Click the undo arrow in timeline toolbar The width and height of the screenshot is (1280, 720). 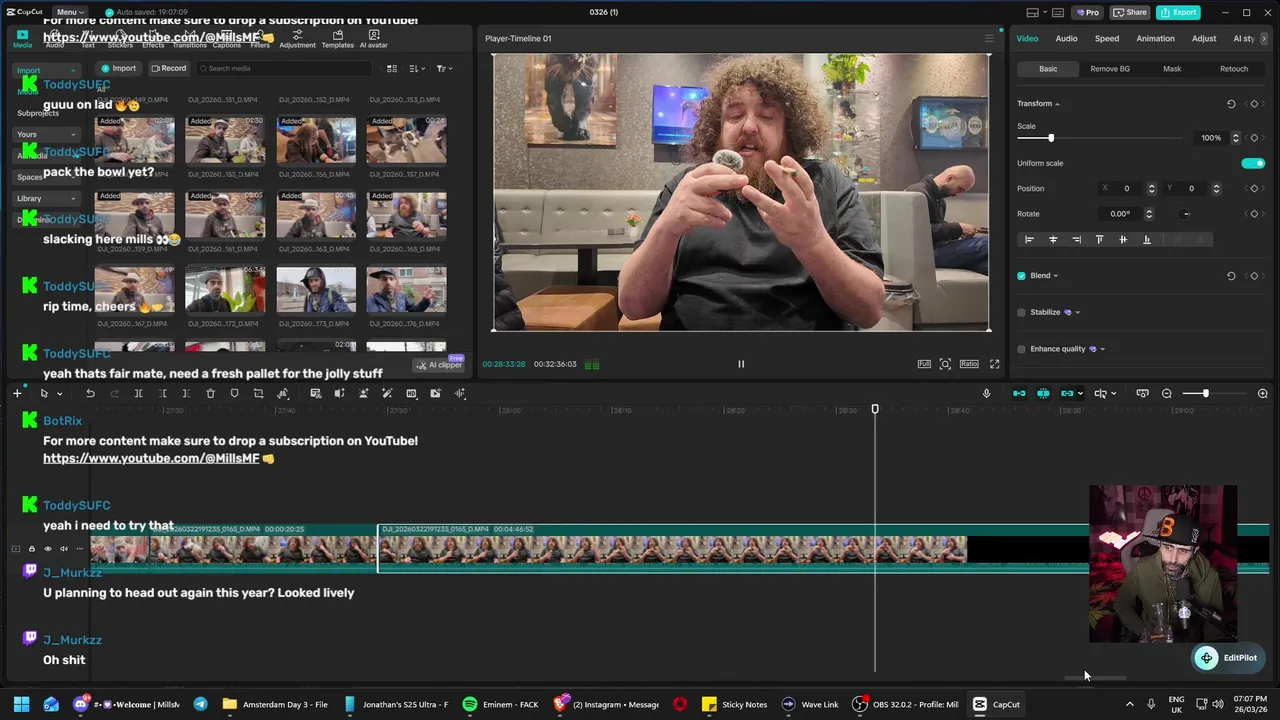point(90,394)
